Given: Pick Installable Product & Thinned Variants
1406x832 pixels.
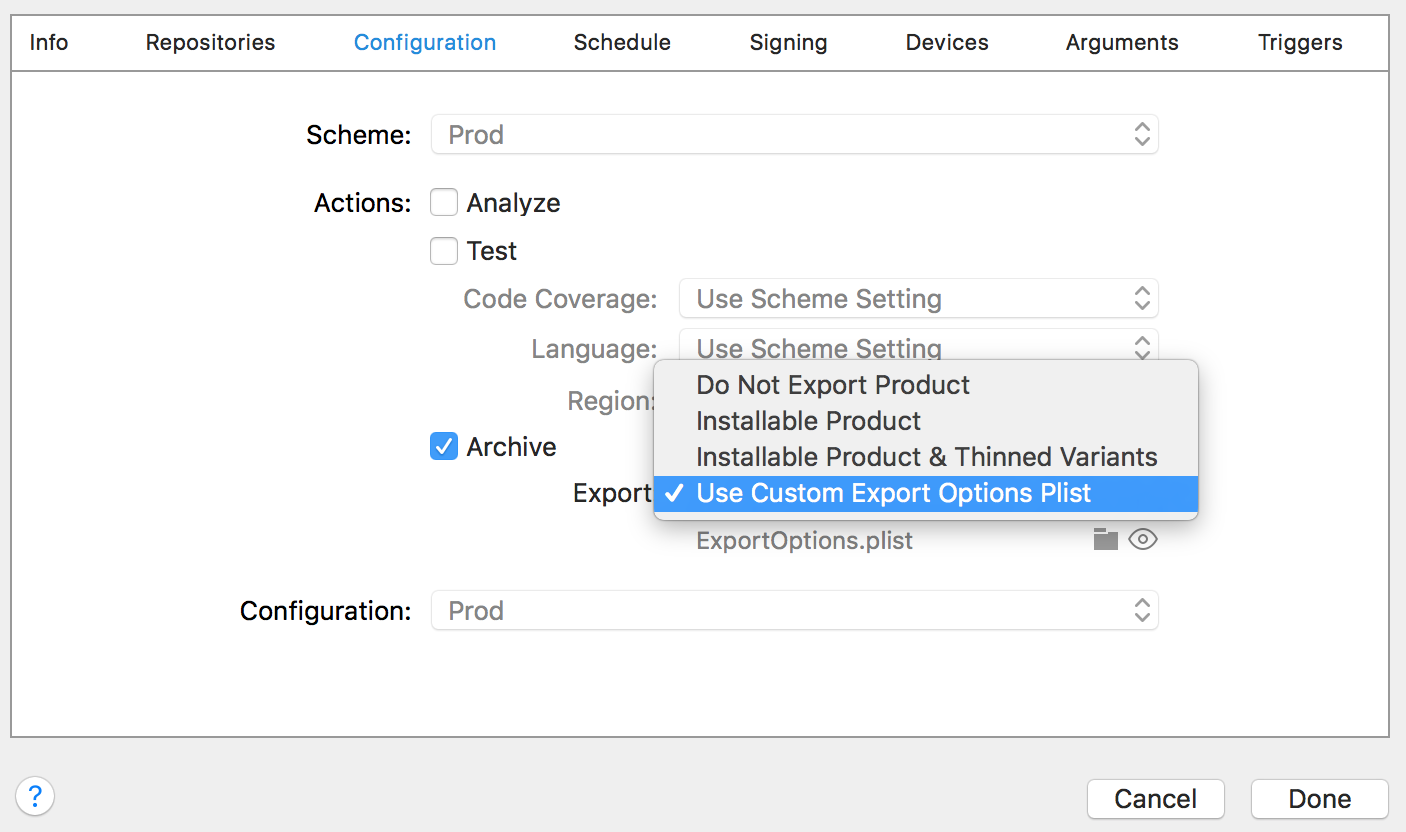Looking at the screenshot, I should 926,457.
